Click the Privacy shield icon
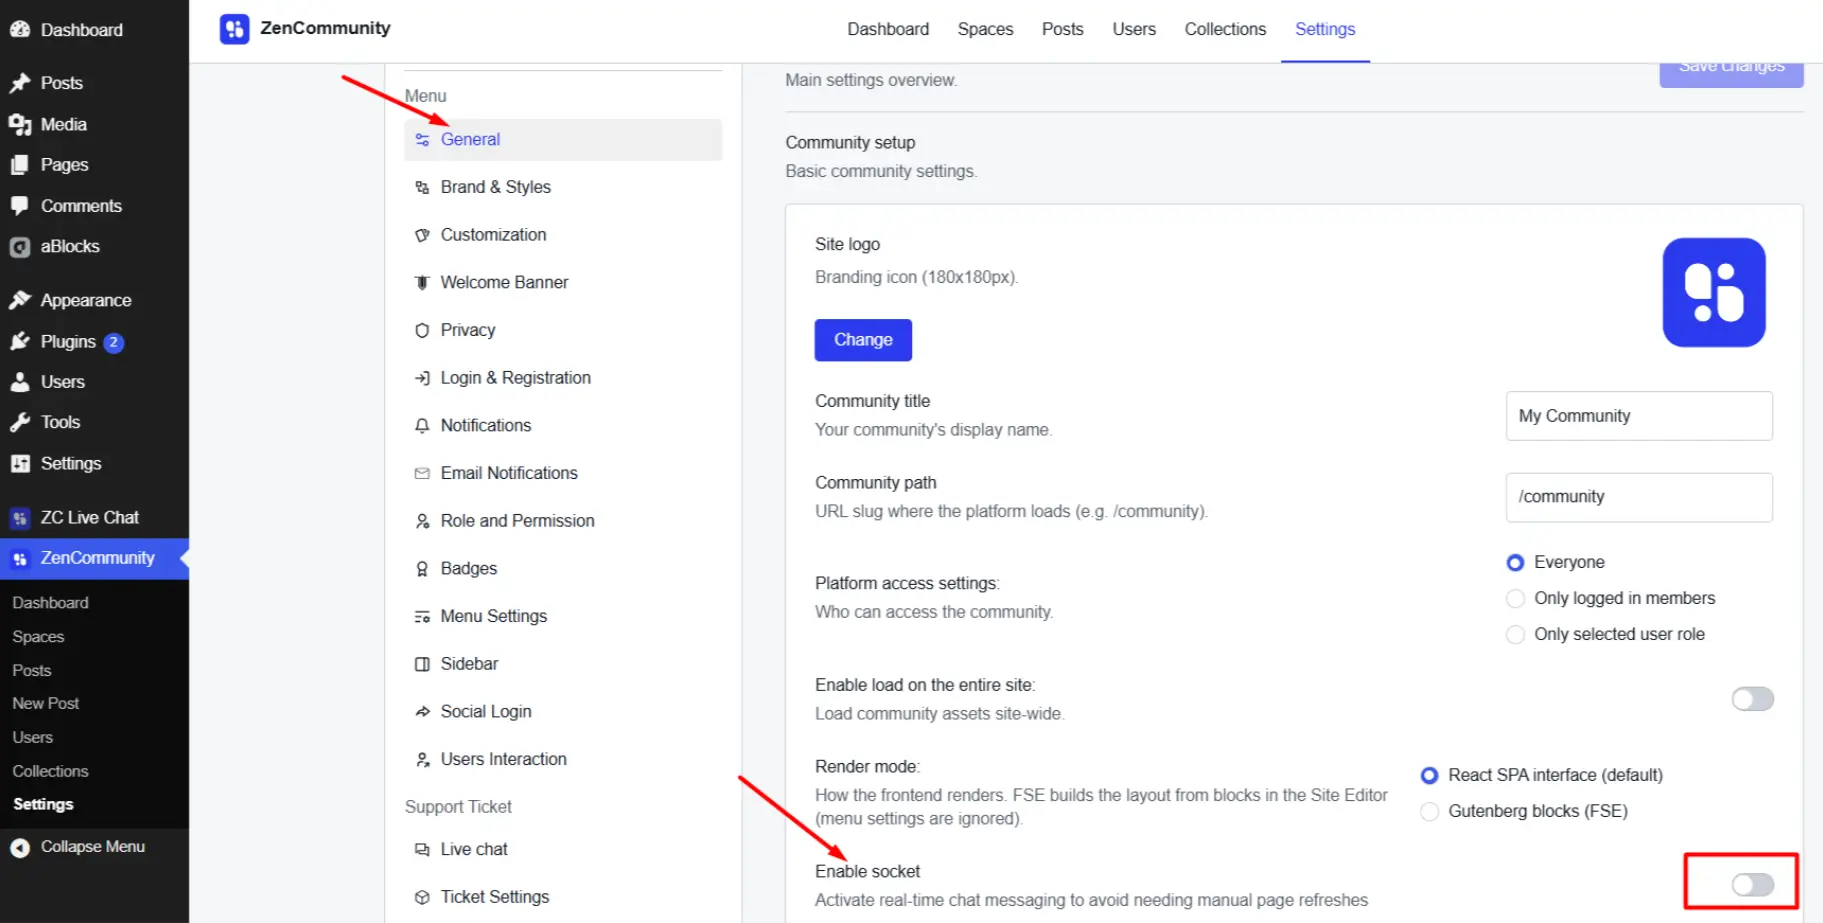 [x=422, y=330]
